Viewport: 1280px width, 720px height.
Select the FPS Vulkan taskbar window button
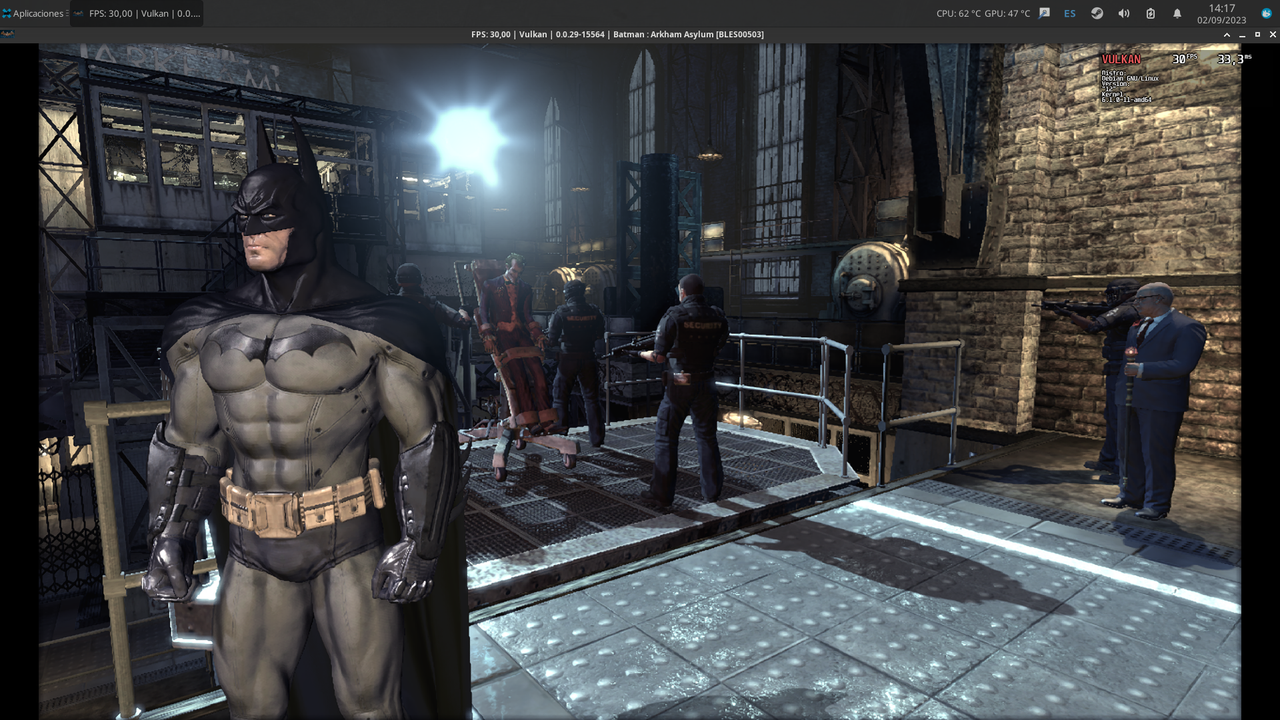tap(137, 13)
